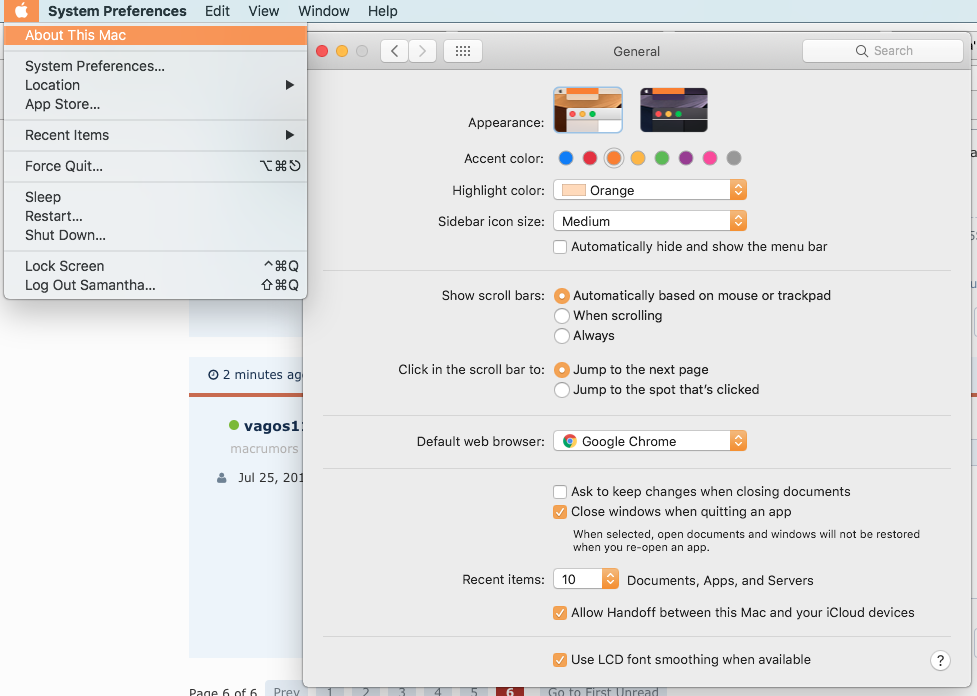Choose Sleep from Apple menu
This screenshot has height=696, width=977.
tap(155, 197)
